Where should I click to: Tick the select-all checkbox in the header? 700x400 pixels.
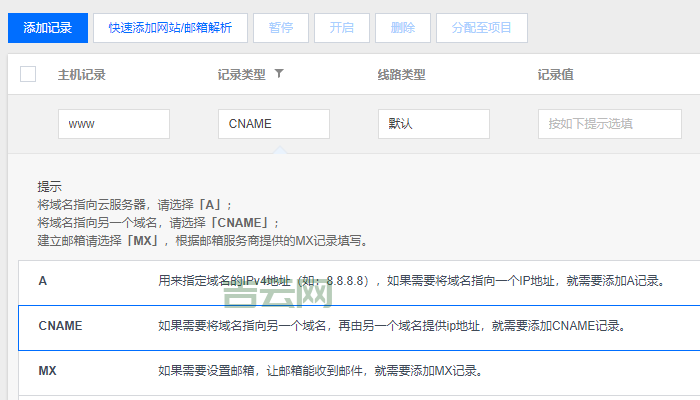click(28, 74)
